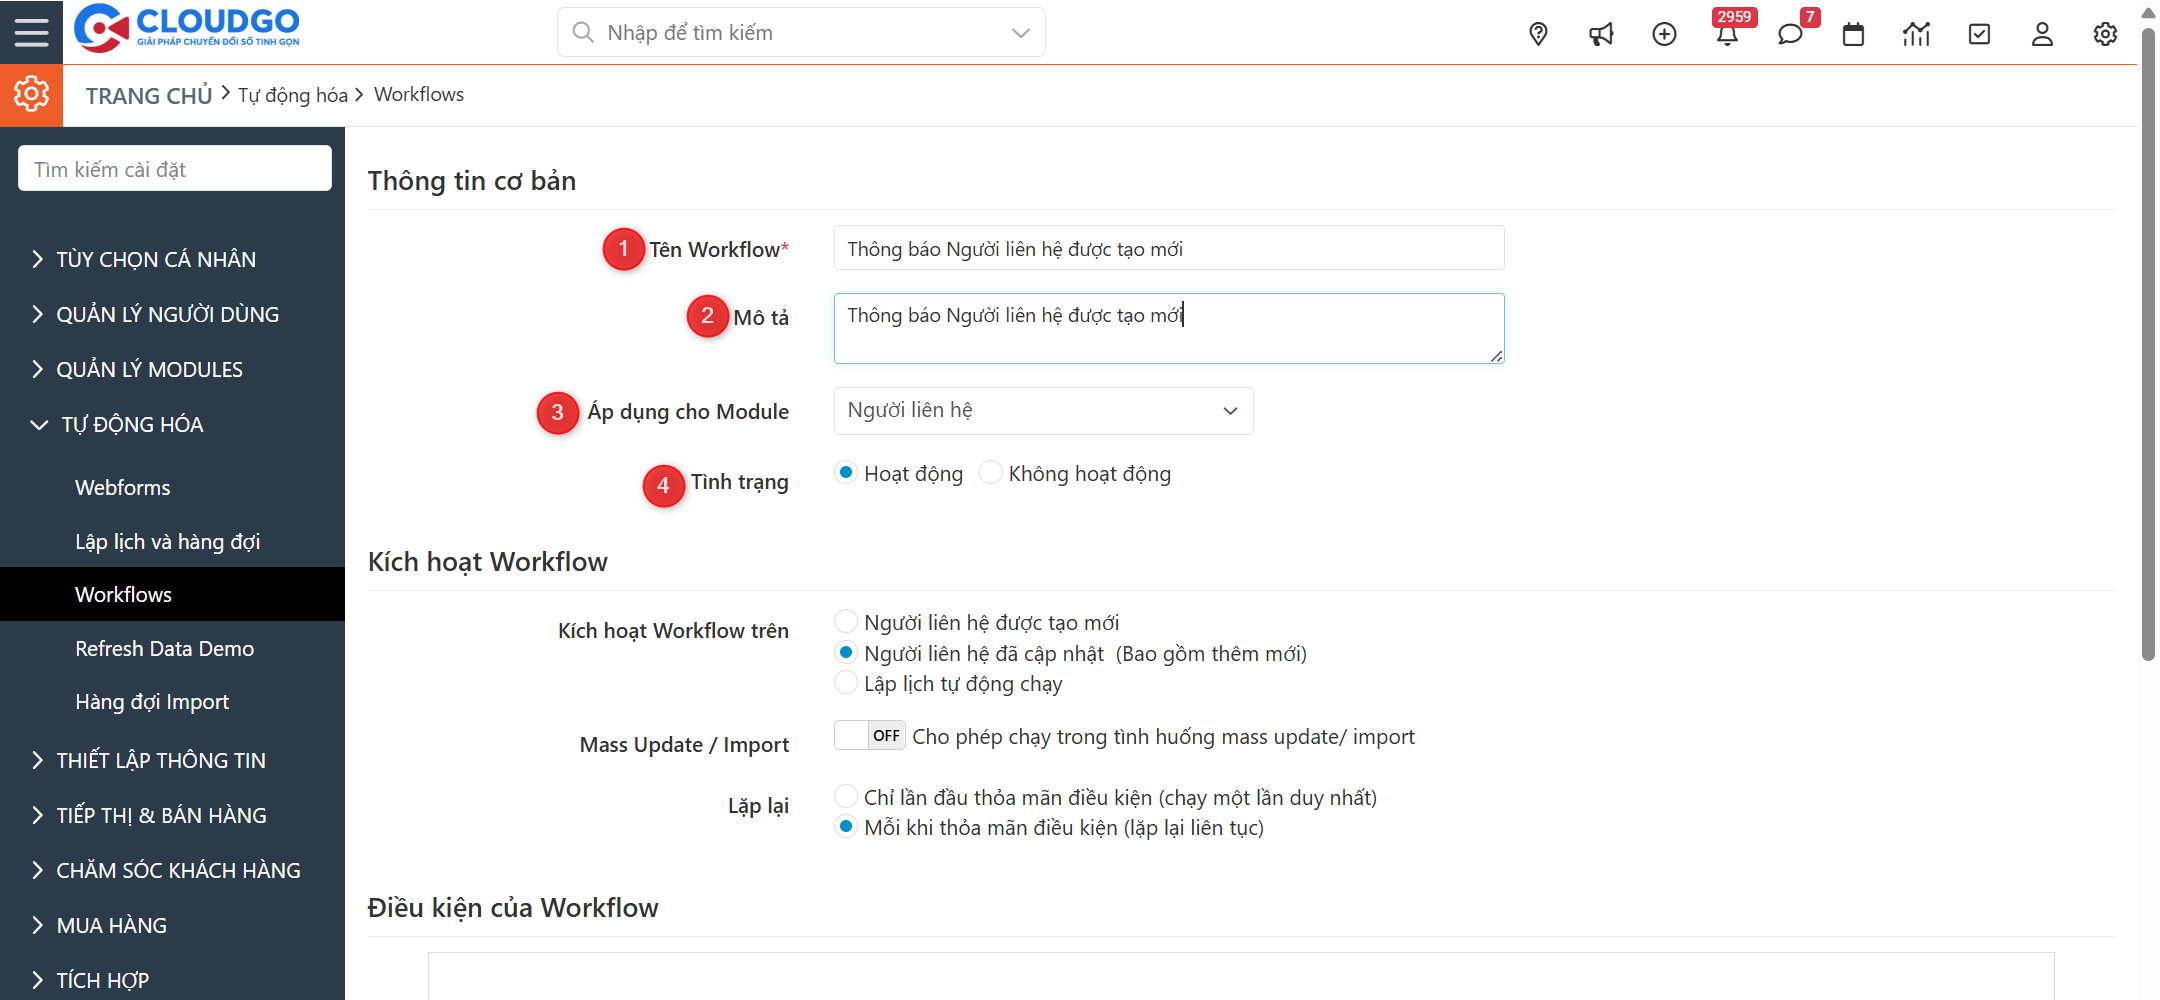Viewport: 2160px width, 1000px height.
Task: Open the chat messages panel
Action: (x=1790, y=33)
